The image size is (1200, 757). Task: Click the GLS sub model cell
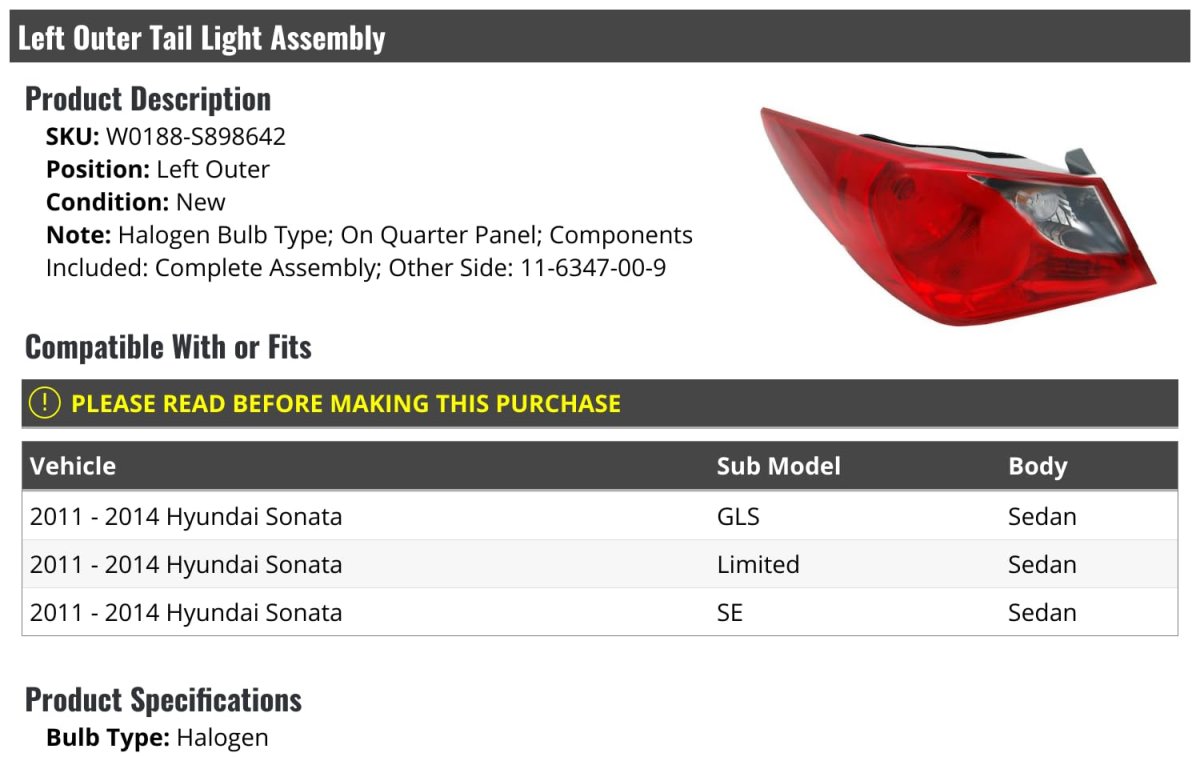[738, 517]
